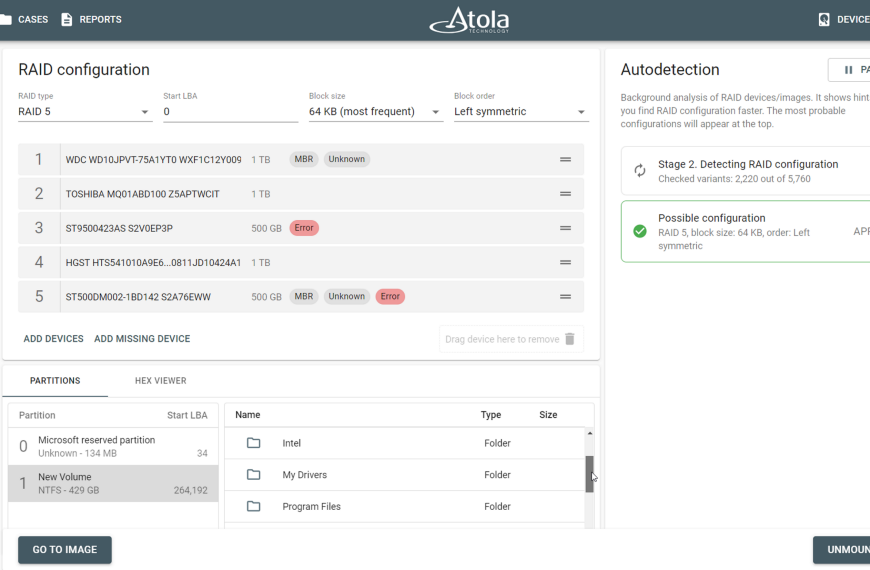The image size is (870, 570).
Task: Click drag handle for HGST HTS541010A9E6 device
Action: [565, 263]
